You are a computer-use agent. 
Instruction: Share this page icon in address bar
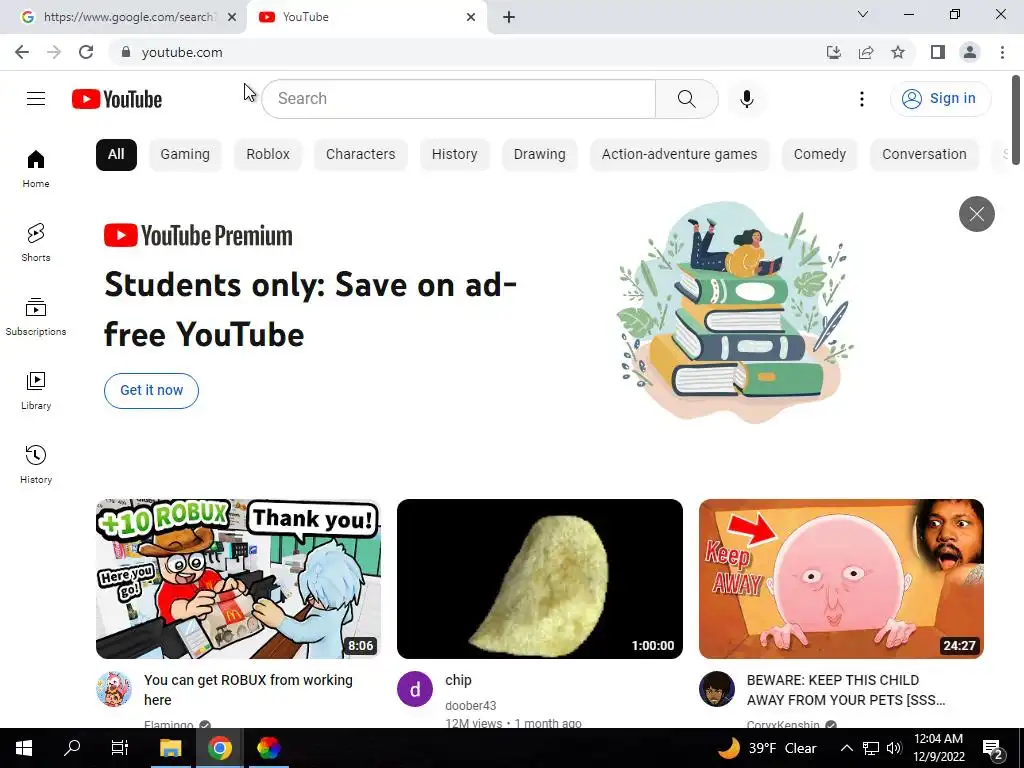[866, 52]
